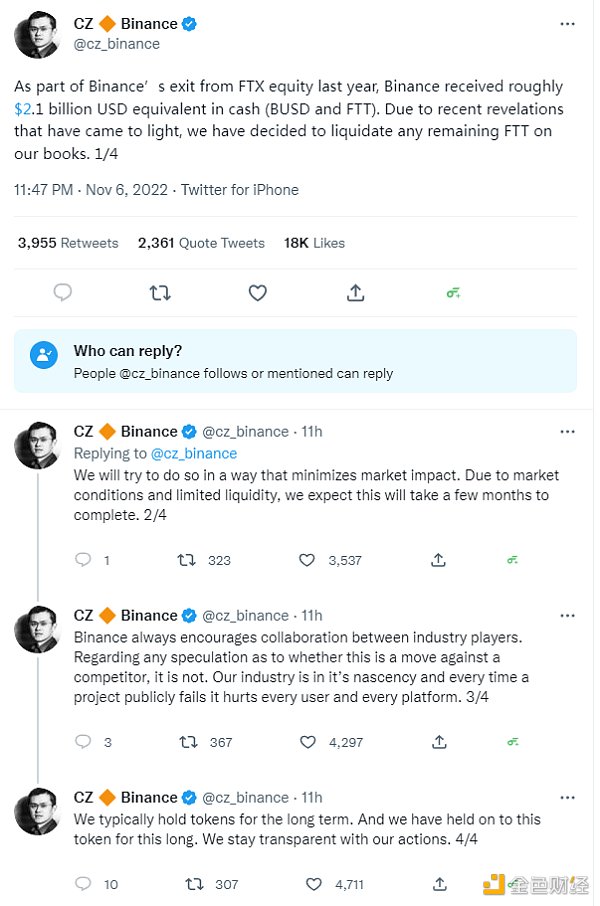Open more options on 4/4 reply
This screenshot has width=600, height=906.
tap(568, 797)
